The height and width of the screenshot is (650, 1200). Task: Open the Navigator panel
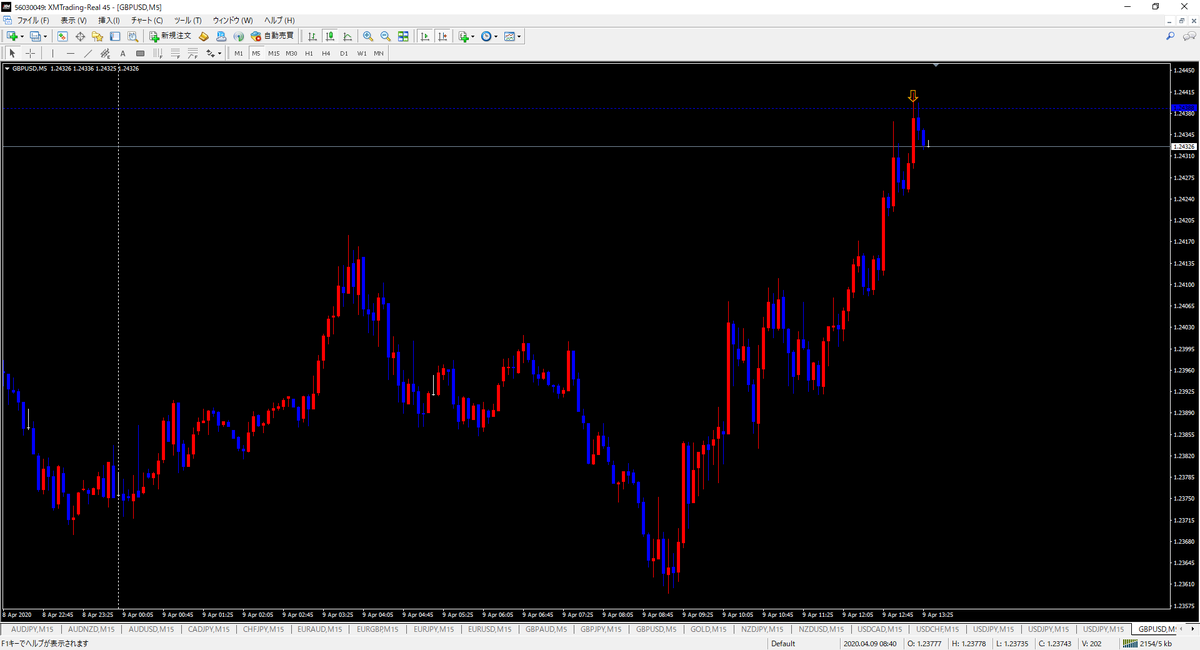(97, 36)
